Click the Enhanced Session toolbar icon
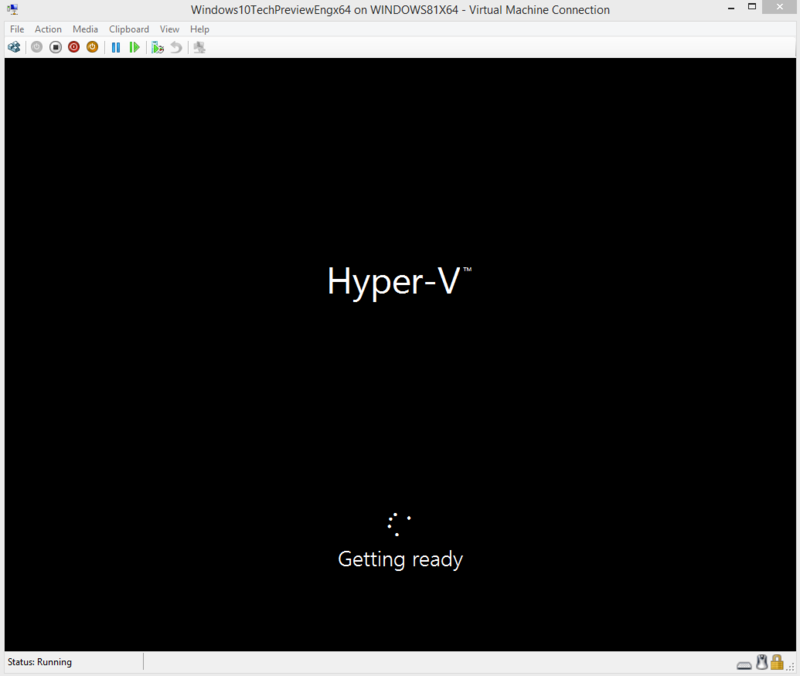Viewport: 800px width, 676px height. (x=199, y=47)
